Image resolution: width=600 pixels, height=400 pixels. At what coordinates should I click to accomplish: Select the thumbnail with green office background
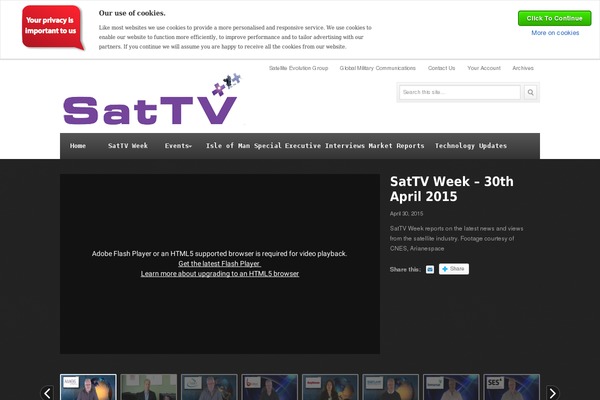point(149,387)
